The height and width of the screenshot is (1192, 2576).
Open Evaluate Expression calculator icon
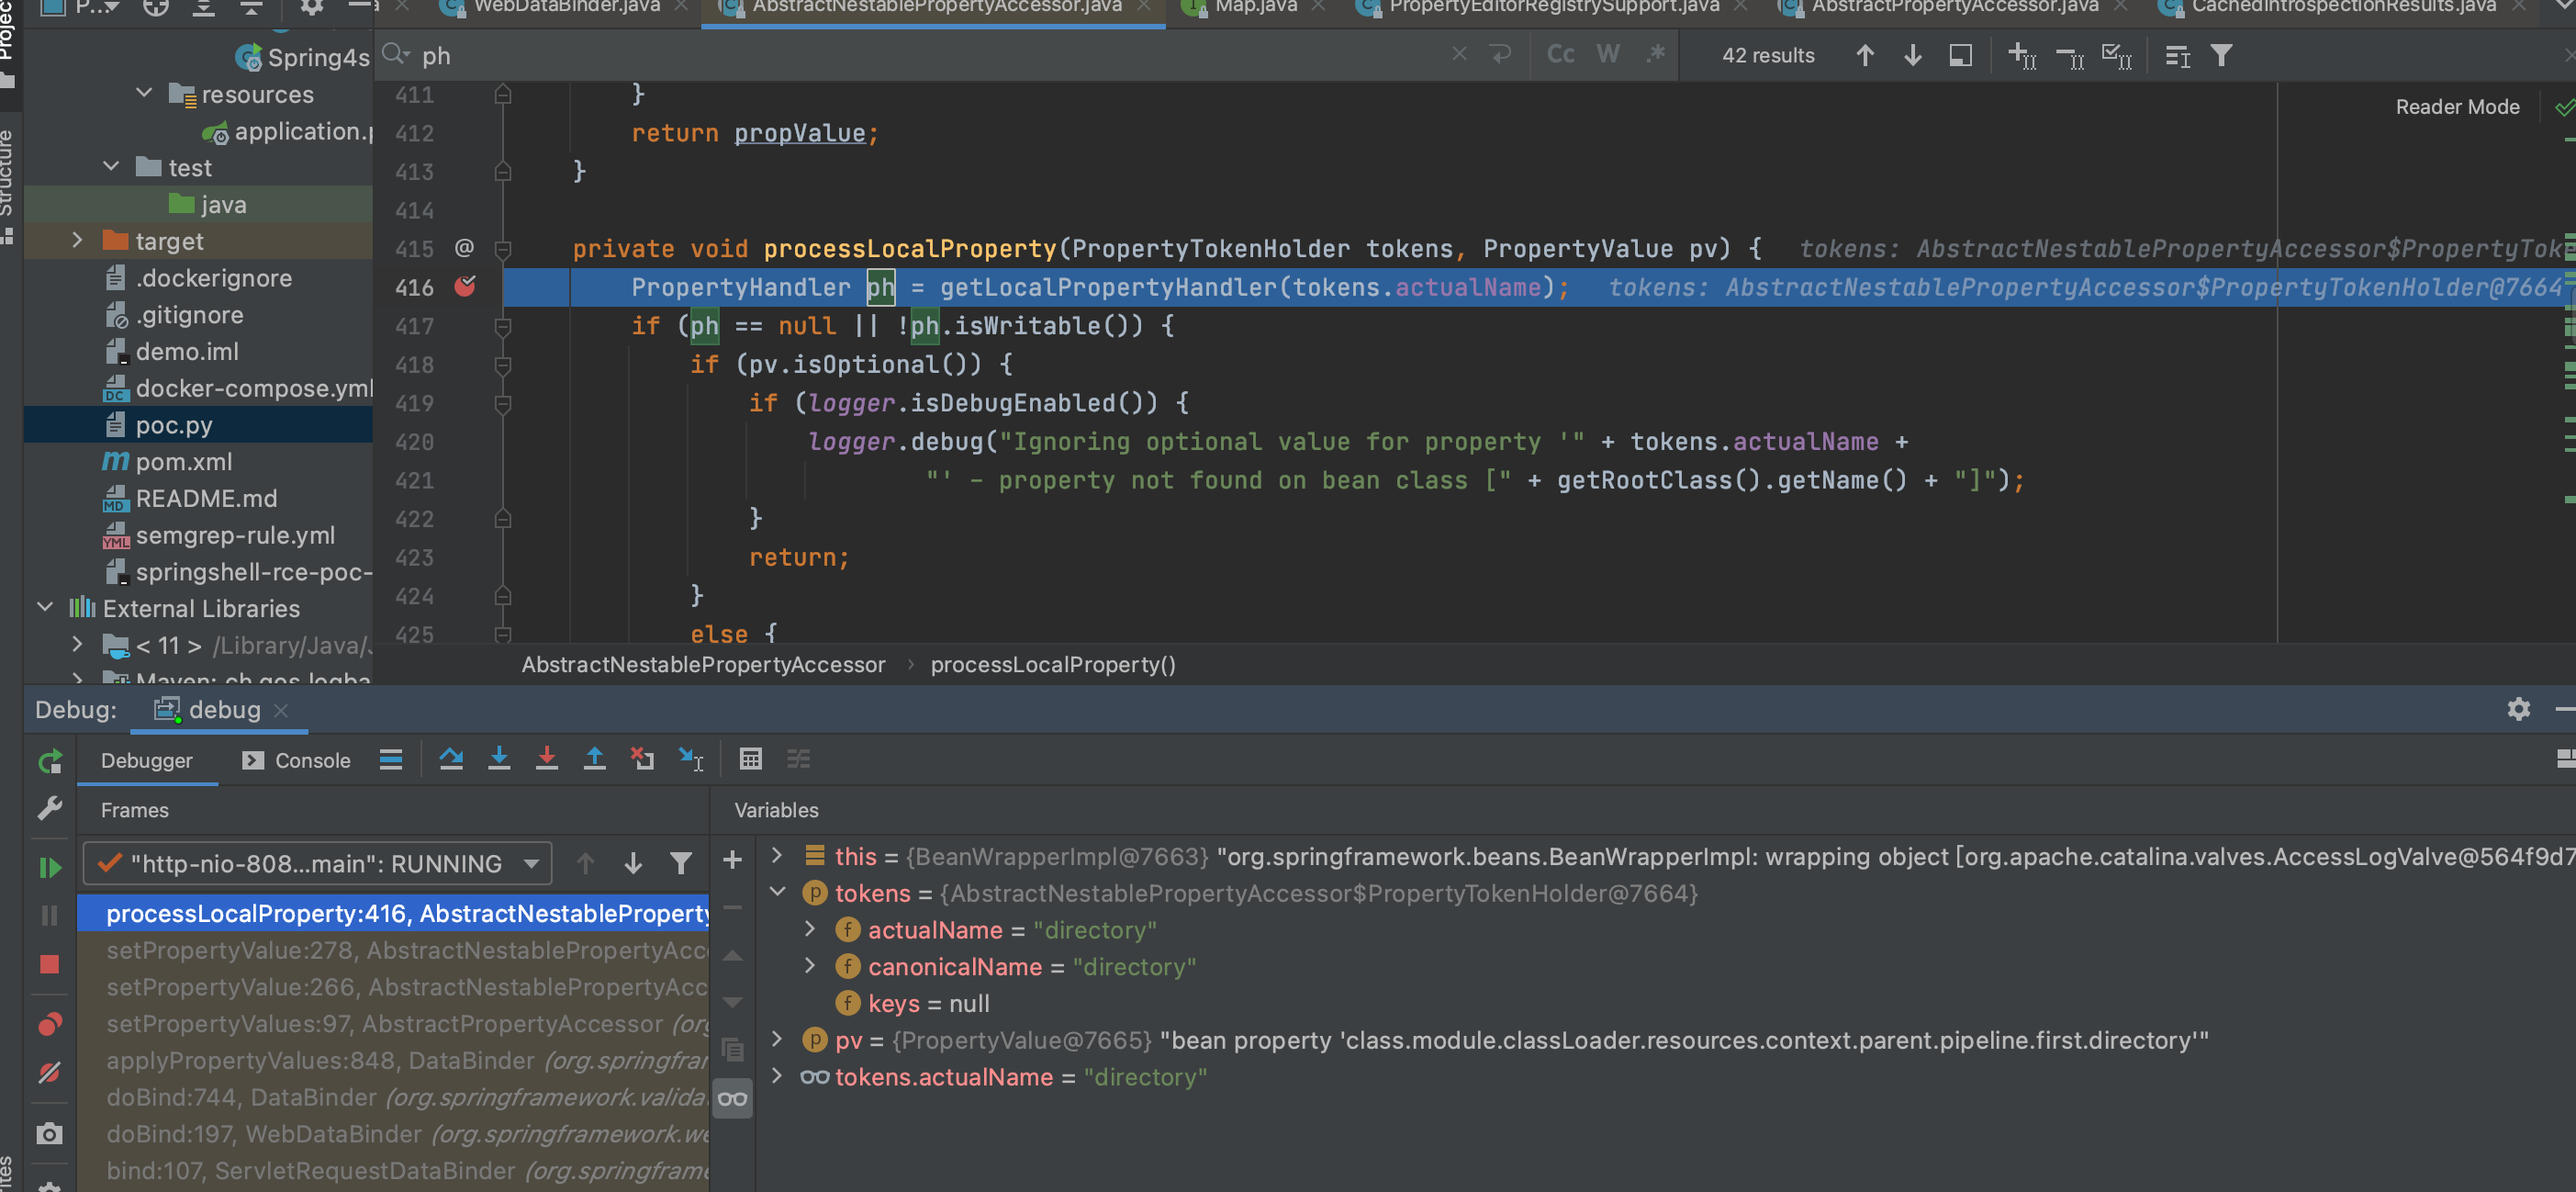tap(750, 760)
